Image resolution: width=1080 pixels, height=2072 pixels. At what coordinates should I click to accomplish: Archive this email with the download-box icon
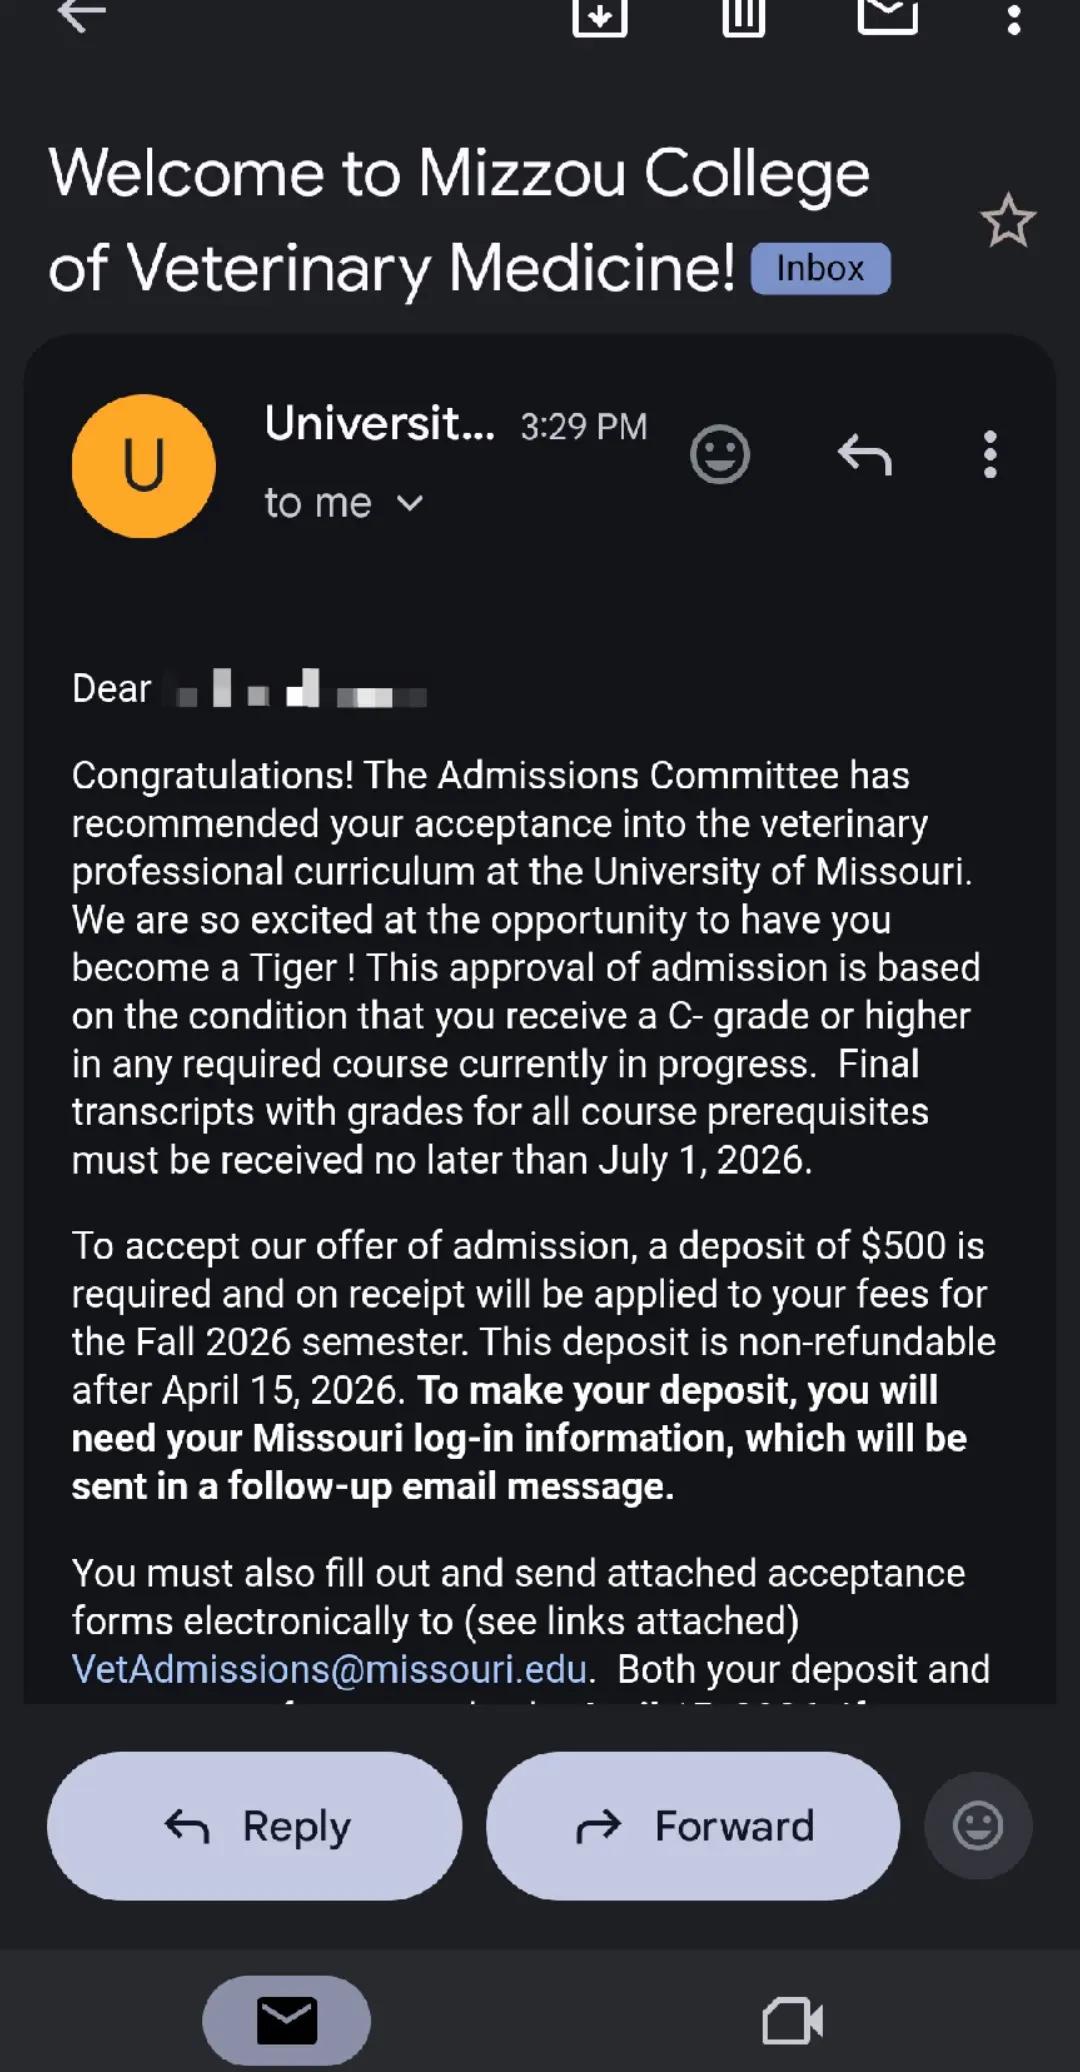tap(599, 17)
